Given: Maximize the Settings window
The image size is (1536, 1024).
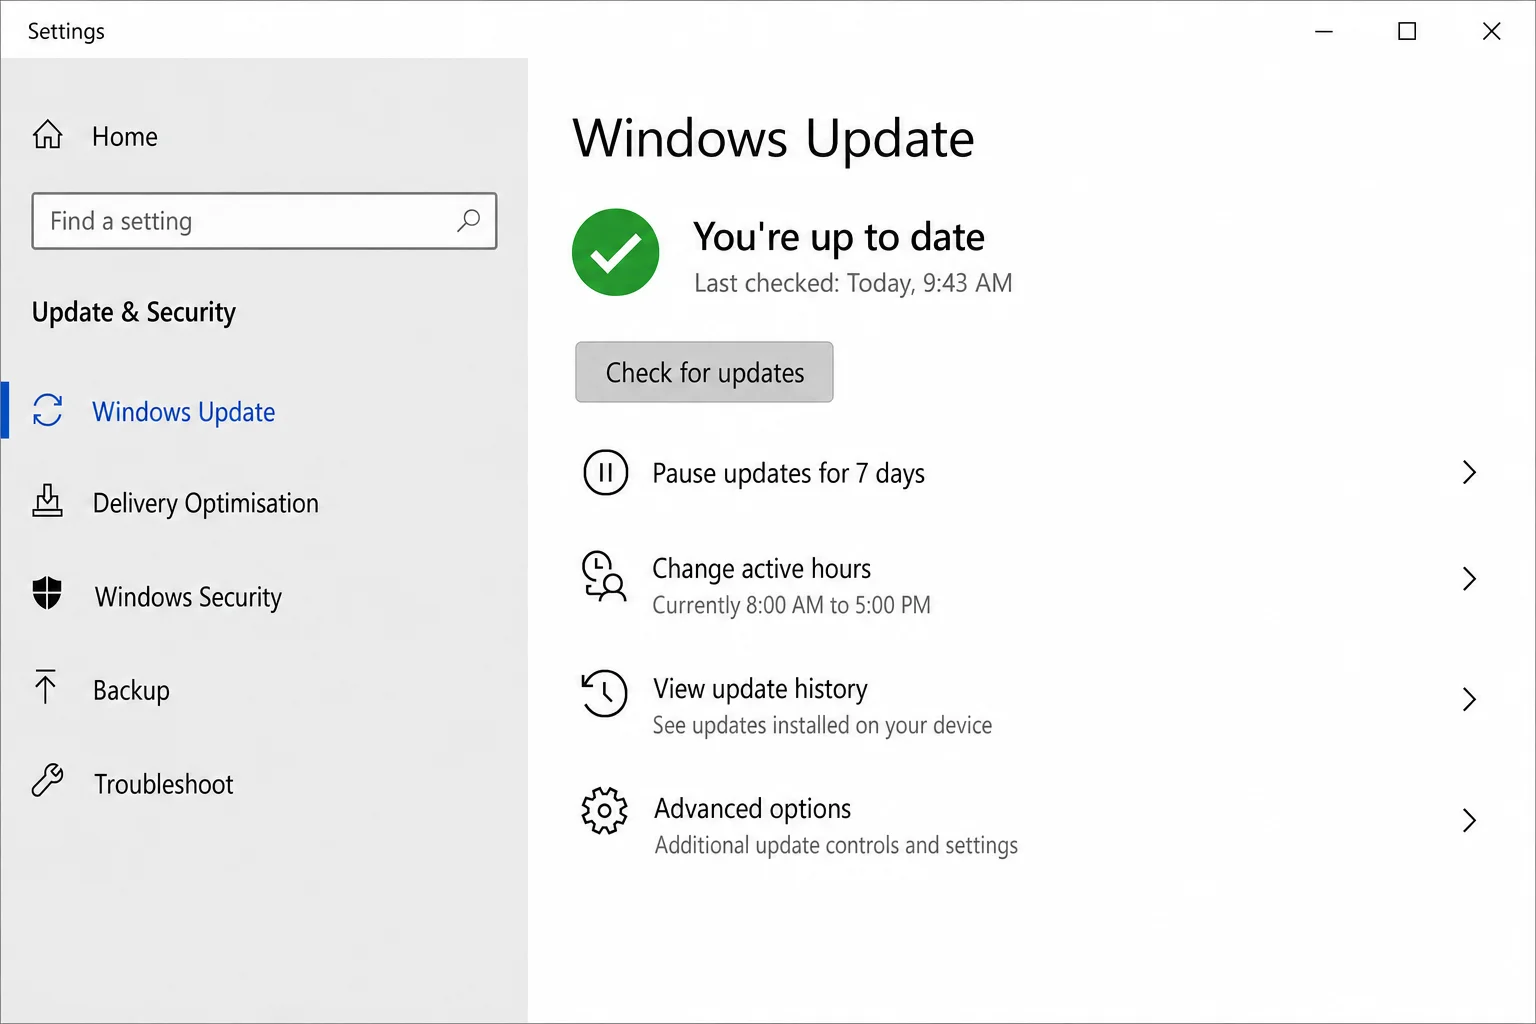Looking at the screenshot, I should coord(1407,31).
